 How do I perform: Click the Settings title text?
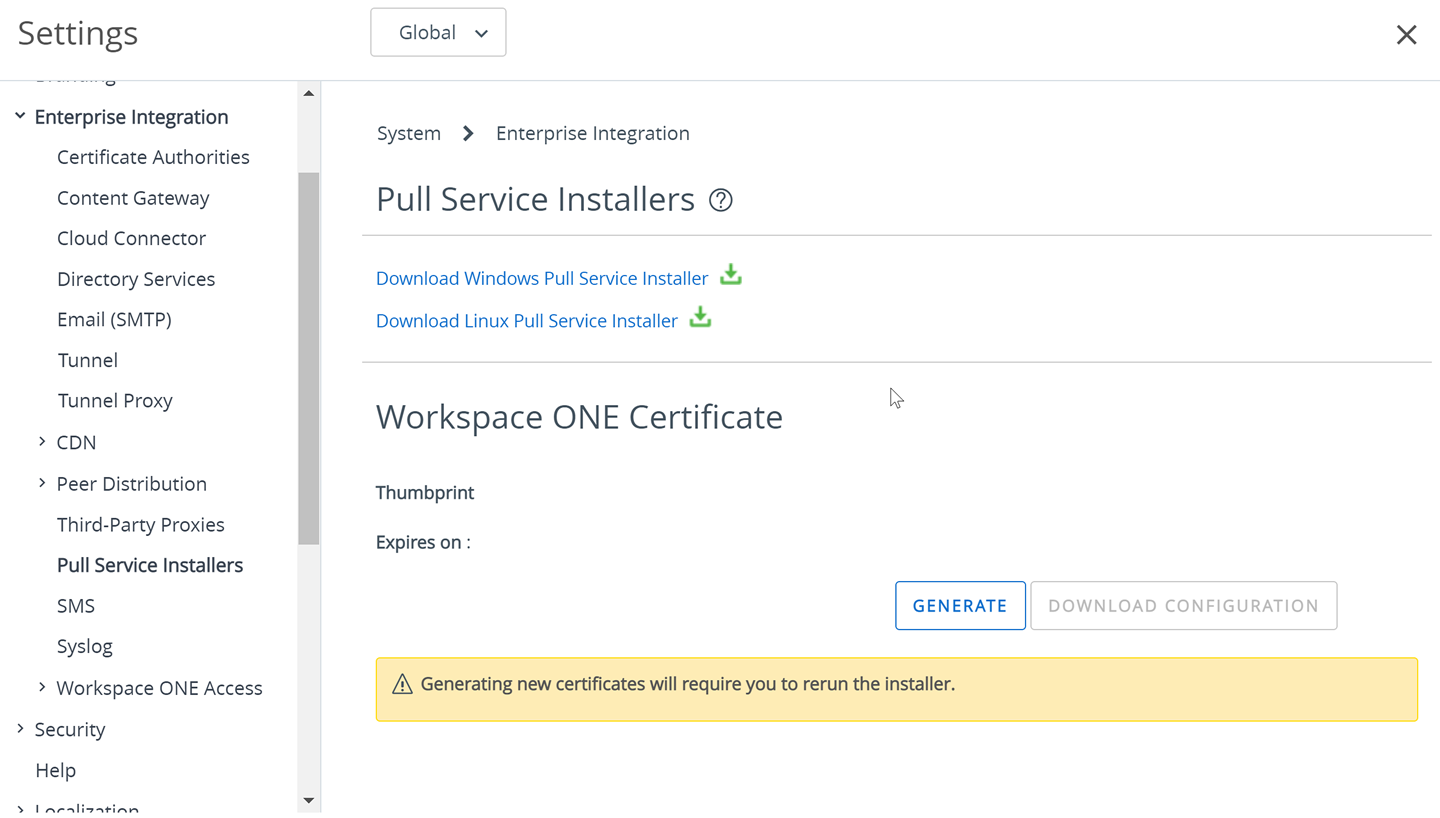pos(78,33)
